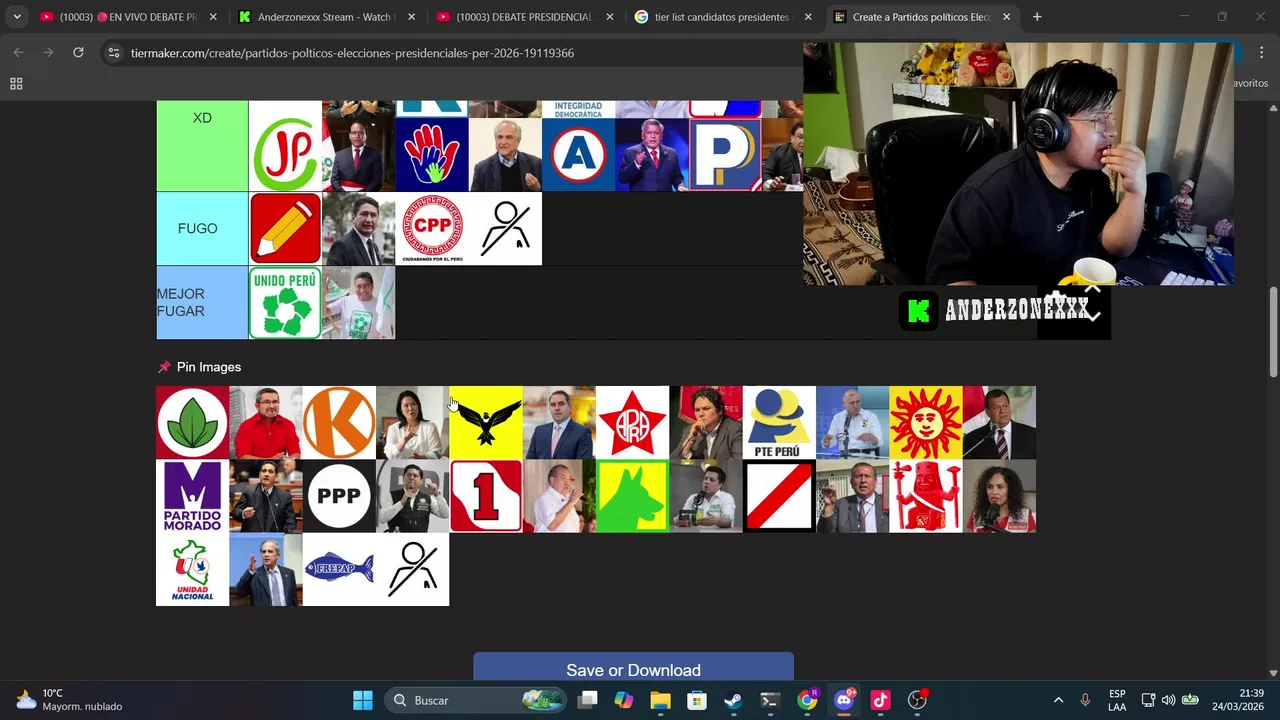Select curly-haired woman with microphone thumbnail
The image size is (1280, 720).
click(x=999, y=496)
